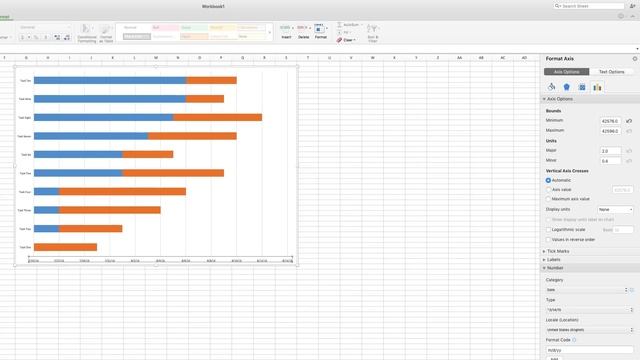Expand the Tick Marks section
640x360 pixels.
click(544, 251)
